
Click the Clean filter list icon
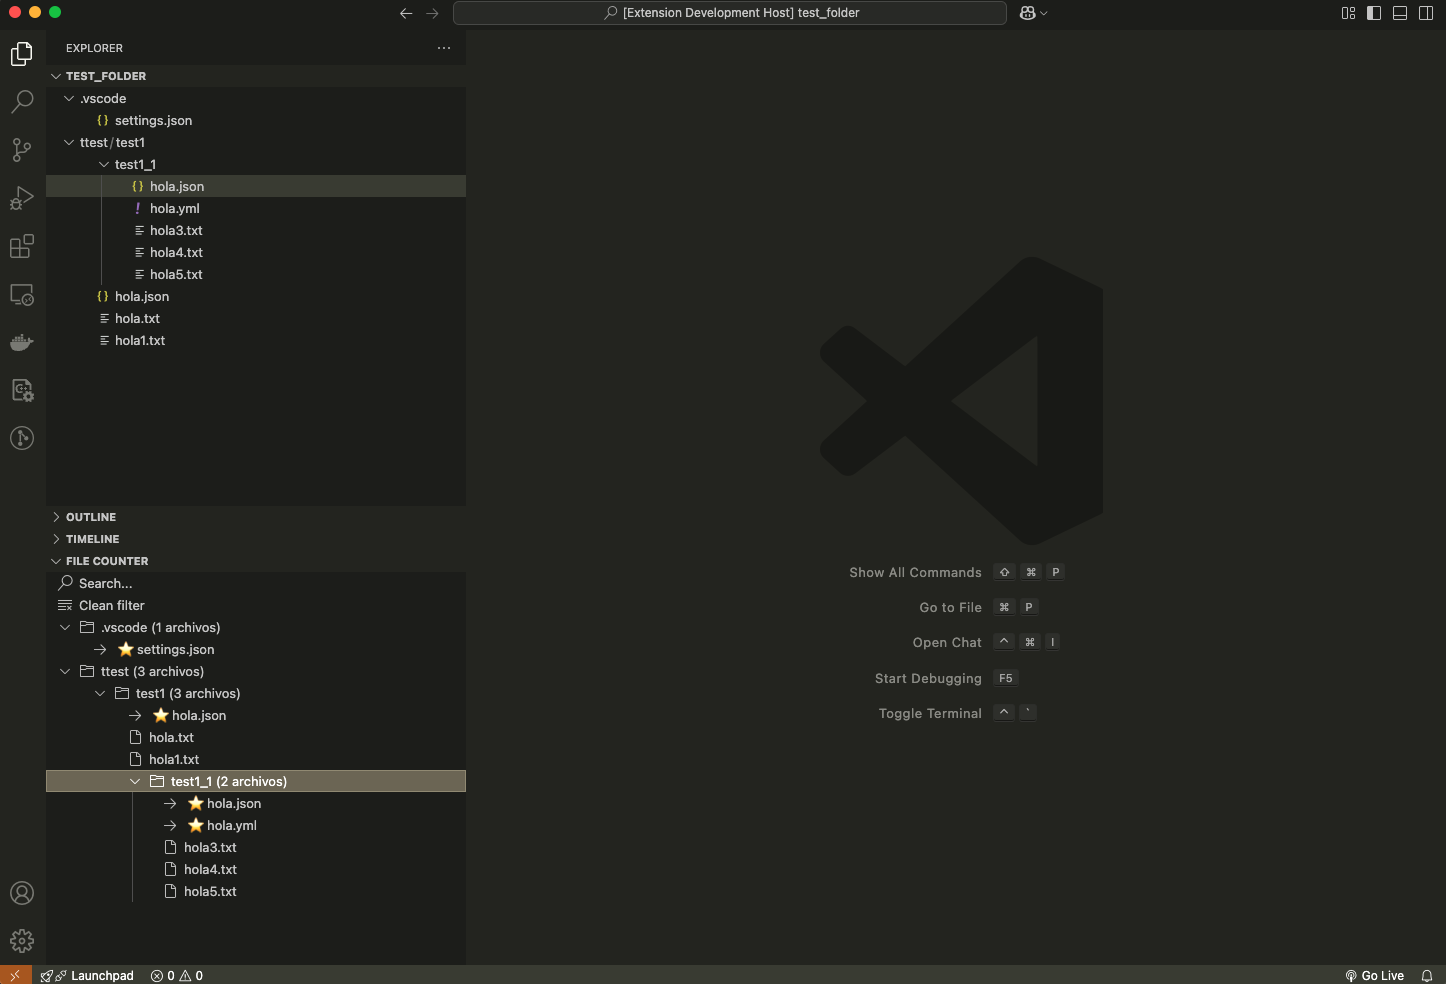[x=65, y=605]
